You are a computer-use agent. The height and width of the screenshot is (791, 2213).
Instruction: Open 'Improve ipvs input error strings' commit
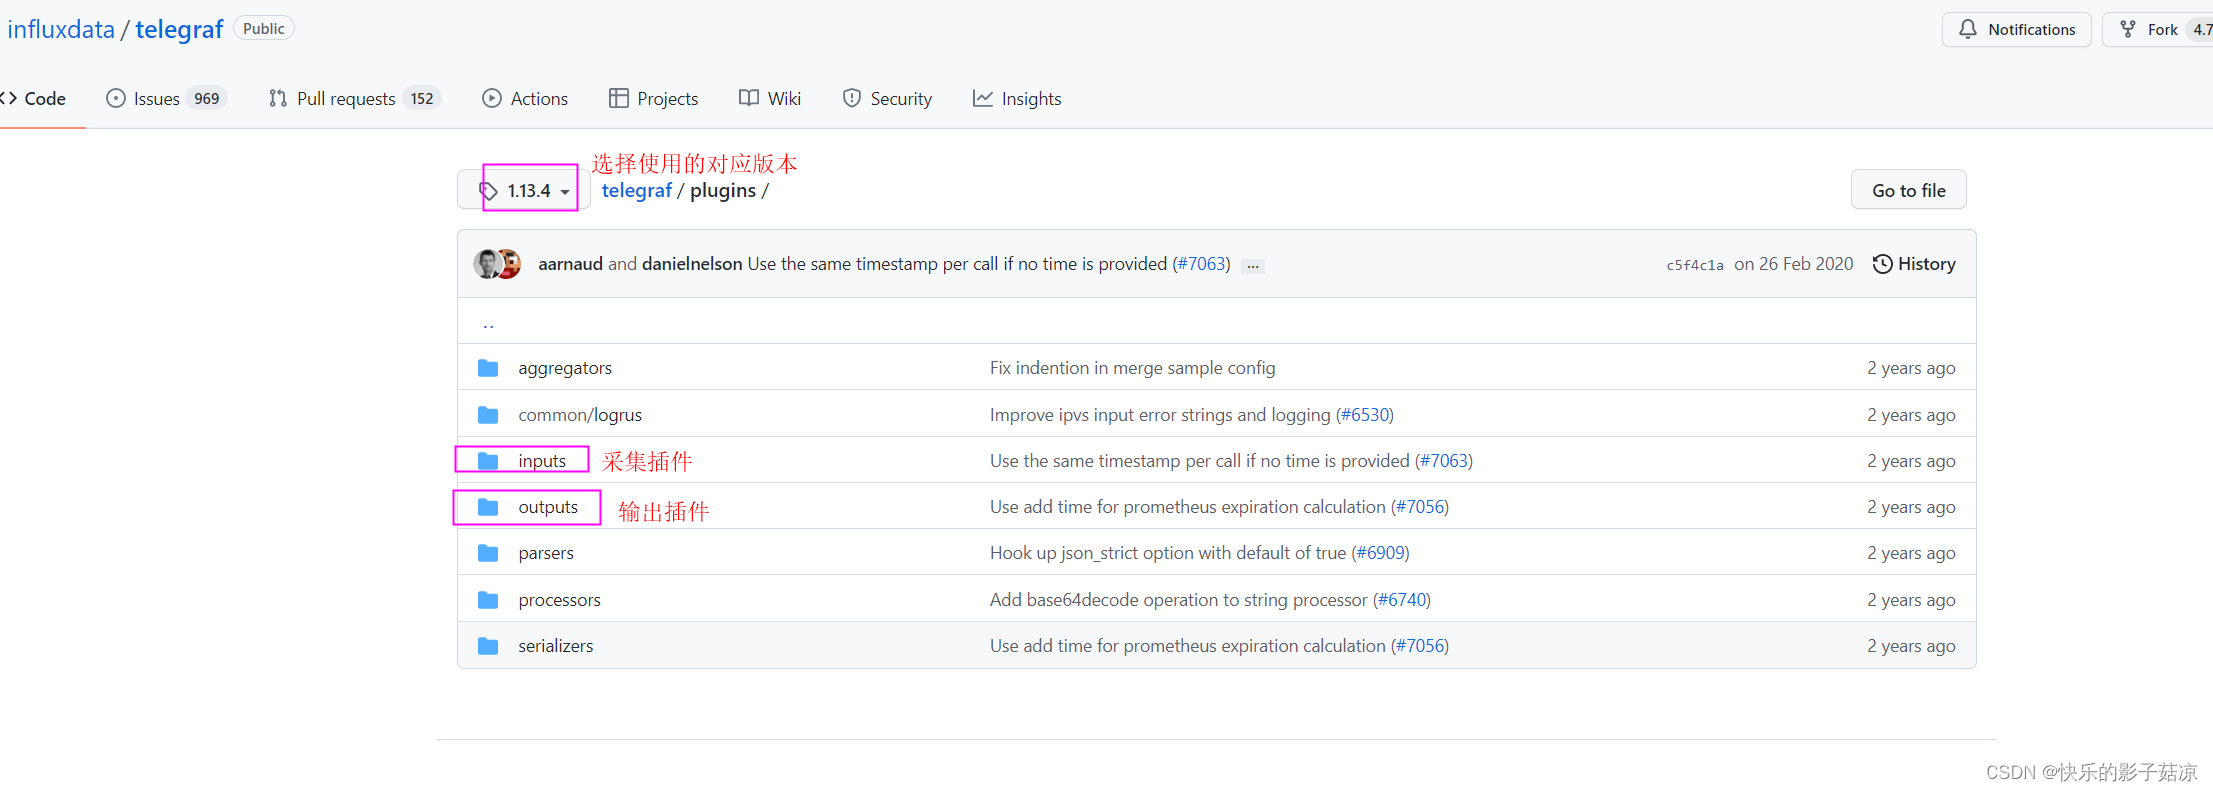pyautogui.click(x=1160, y=415)
